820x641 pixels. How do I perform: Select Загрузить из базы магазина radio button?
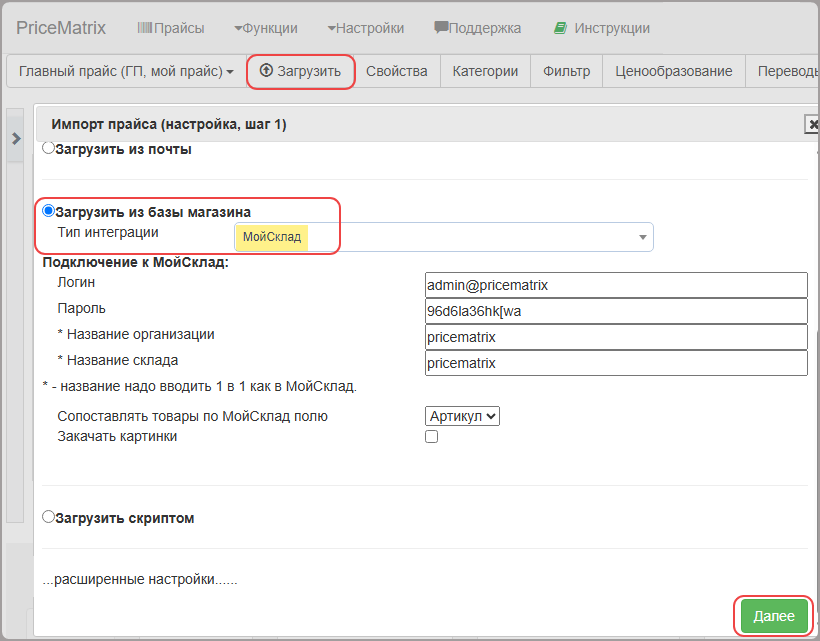[48, 211]
